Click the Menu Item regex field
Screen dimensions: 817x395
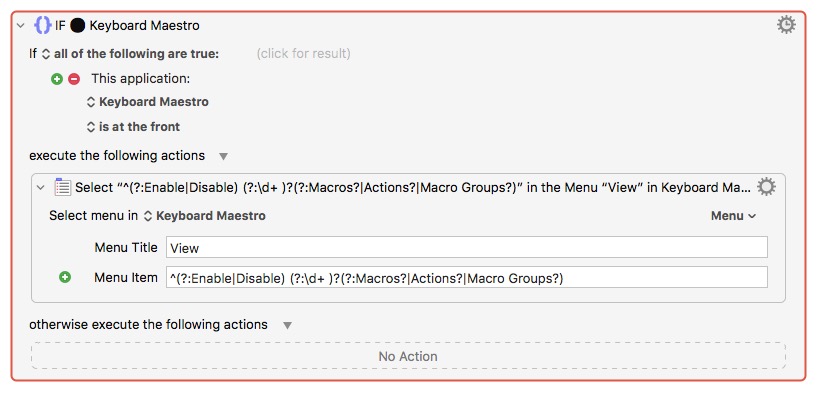[x=467, y=277]
